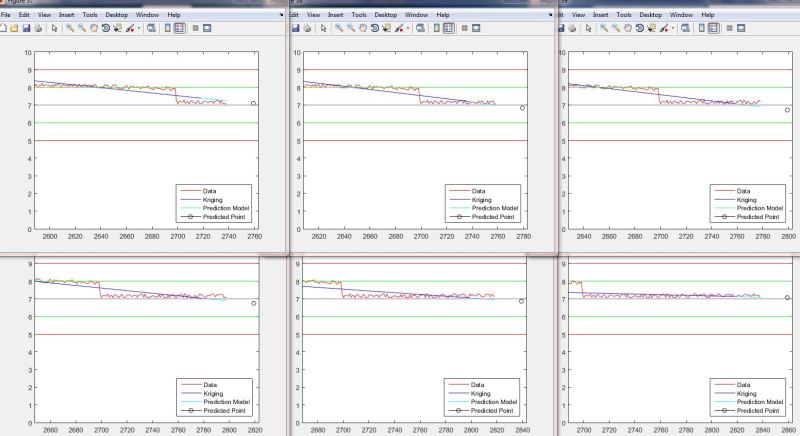Click Insert Colorbar icon in left figure toolbar
The image size is (800, 436).
pos(167,28)
